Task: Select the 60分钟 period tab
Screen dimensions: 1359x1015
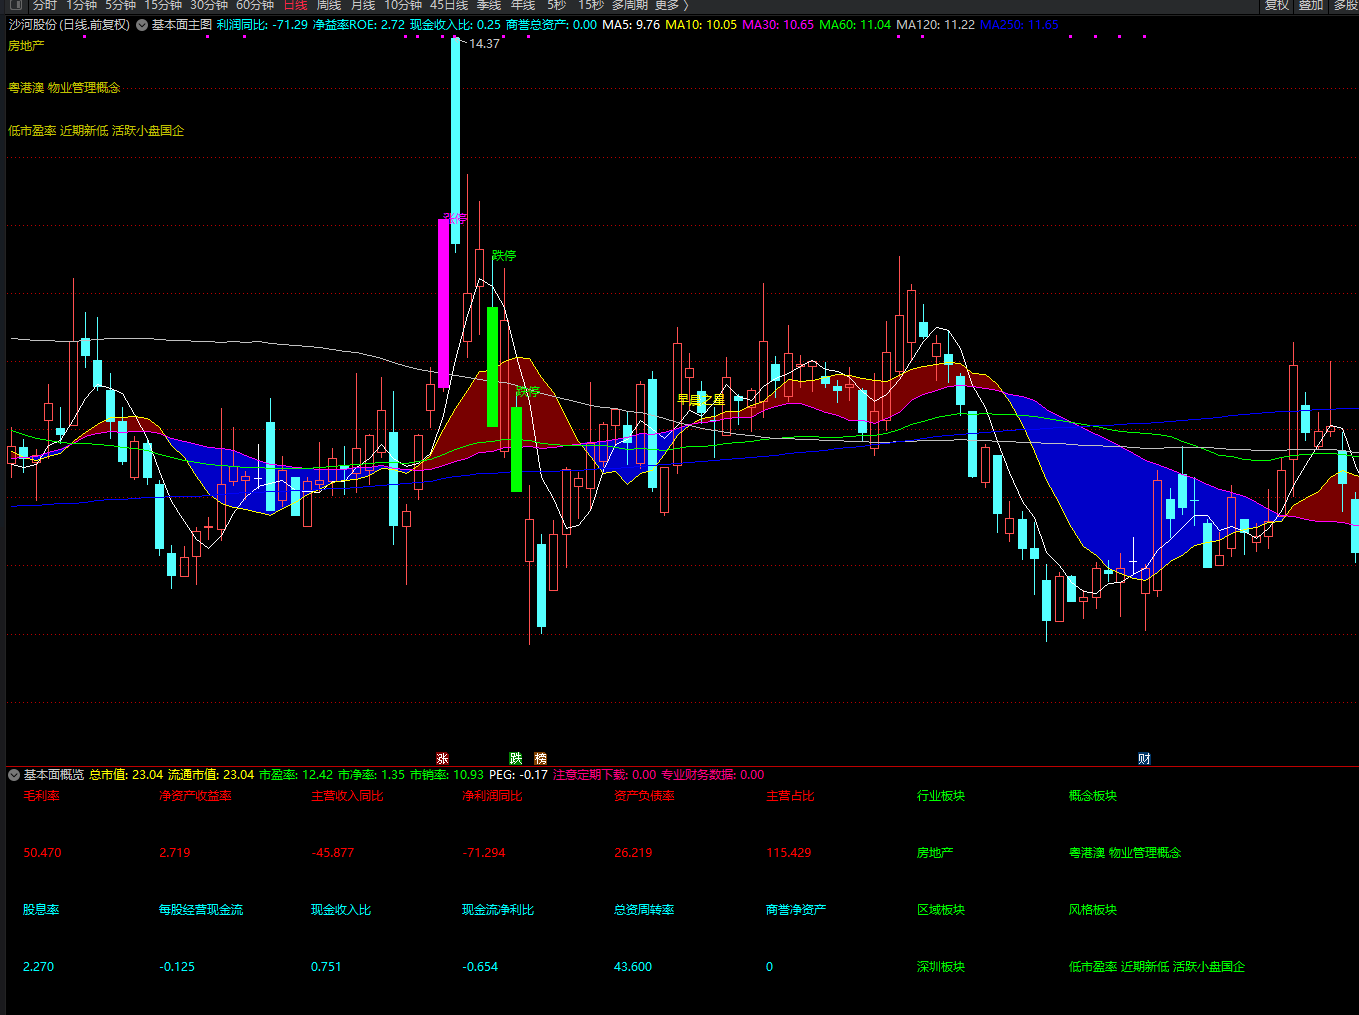Action: point(255,5)
